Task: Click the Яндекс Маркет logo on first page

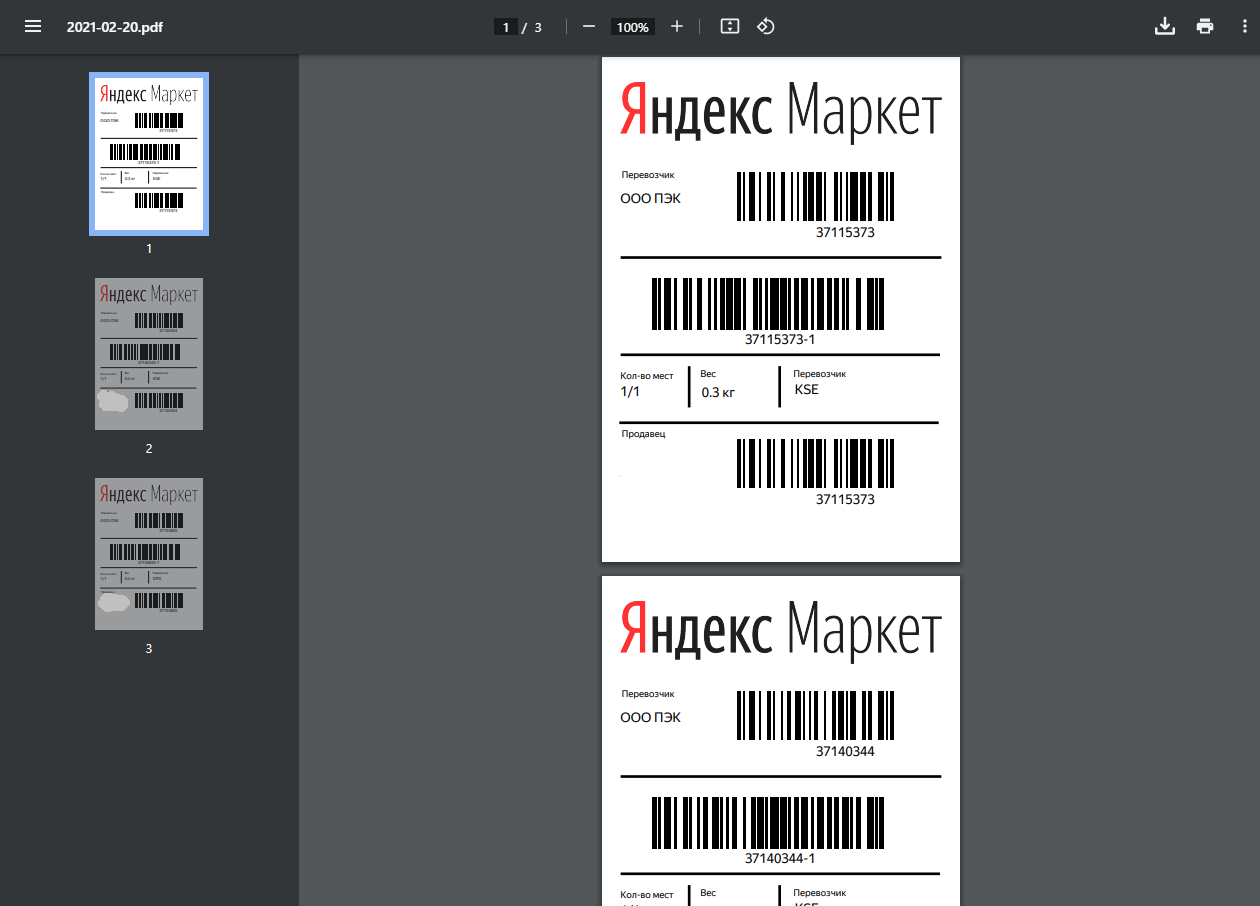Action: tap(780, 108)
